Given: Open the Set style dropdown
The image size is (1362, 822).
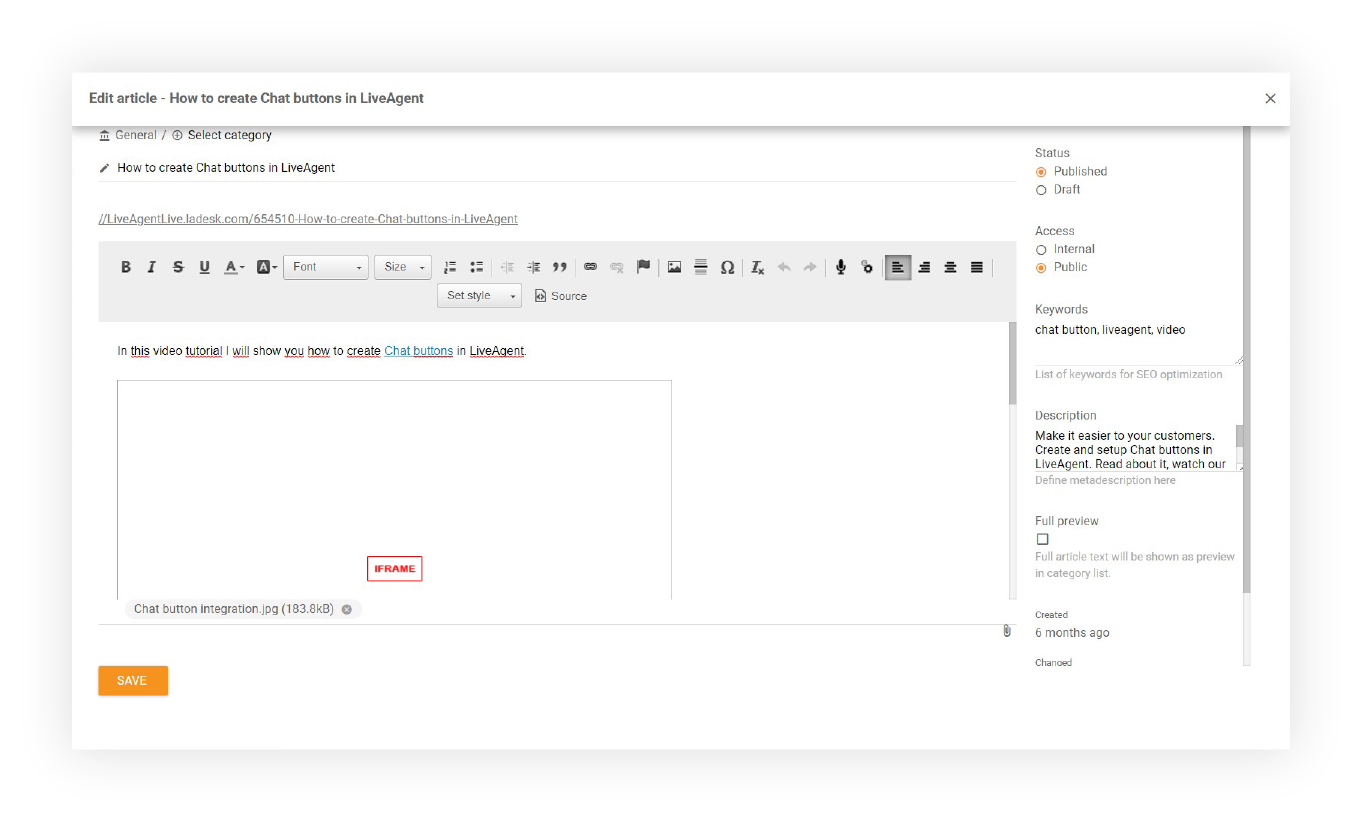Looking at the screenshot, I should (478, 295).
